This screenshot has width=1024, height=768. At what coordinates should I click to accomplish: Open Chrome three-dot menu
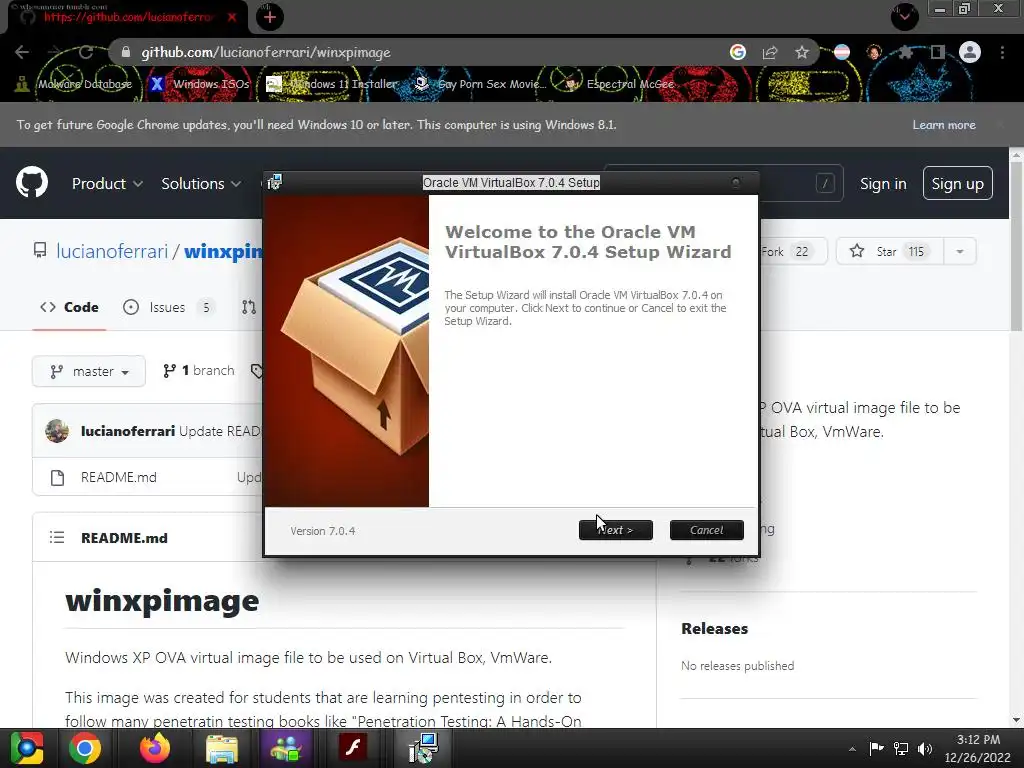[x=1002, y=52]
